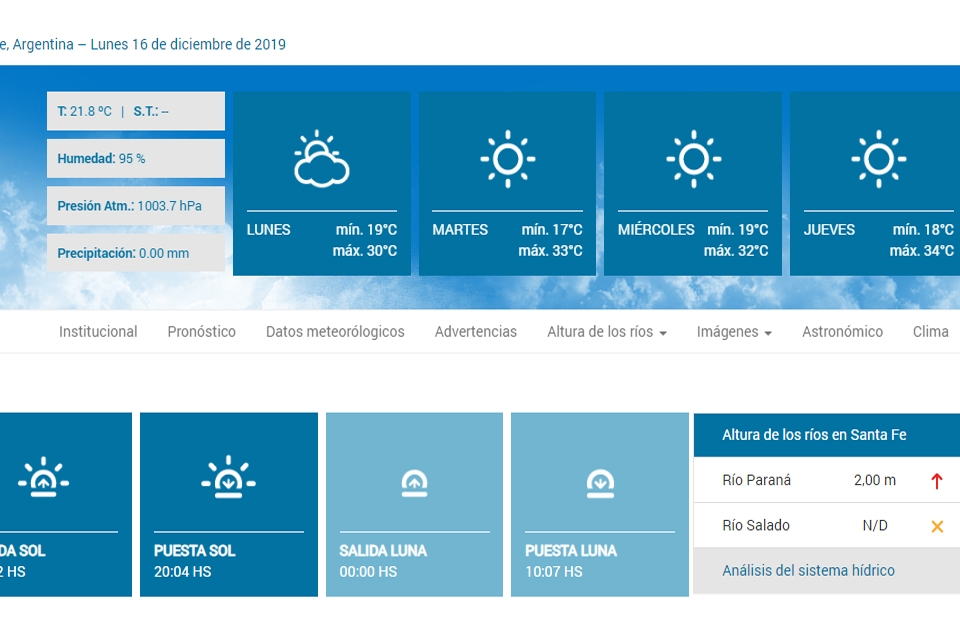Click the Río Paraná river height row
960x630 pixels.
[810, 481]
